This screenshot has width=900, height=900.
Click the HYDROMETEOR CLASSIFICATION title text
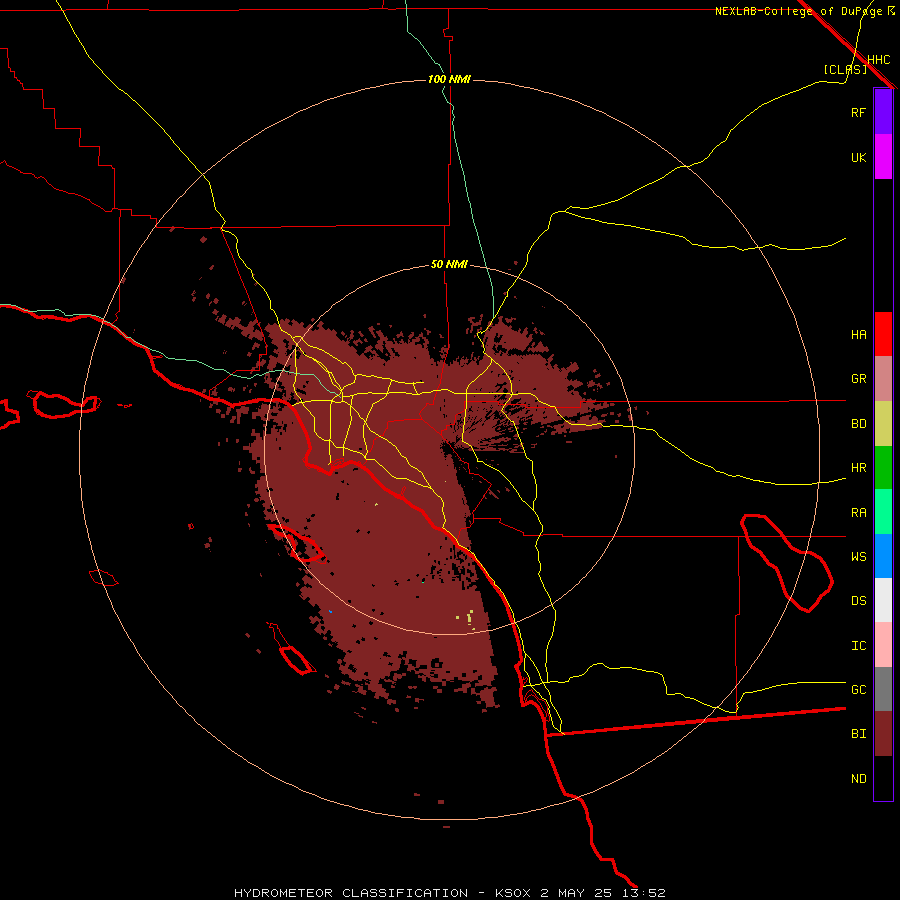coord(351,893)
